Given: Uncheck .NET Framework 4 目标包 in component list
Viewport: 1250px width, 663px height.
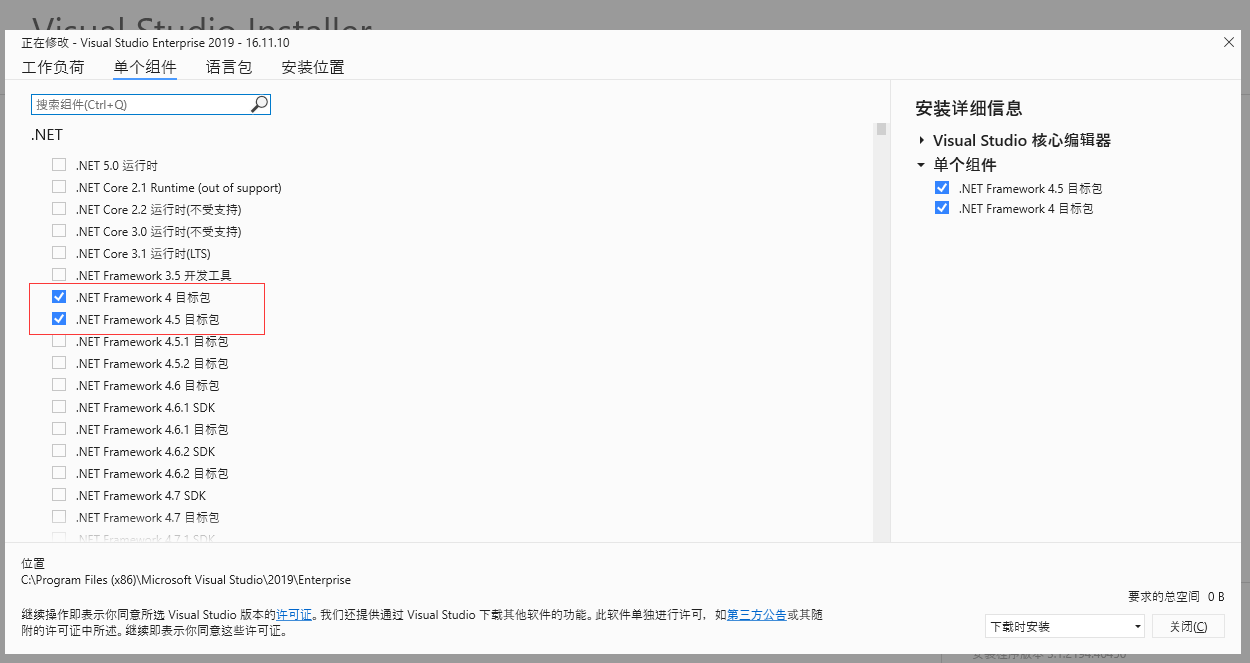Looking at the screenshot, I should click(x=59, y=297).
